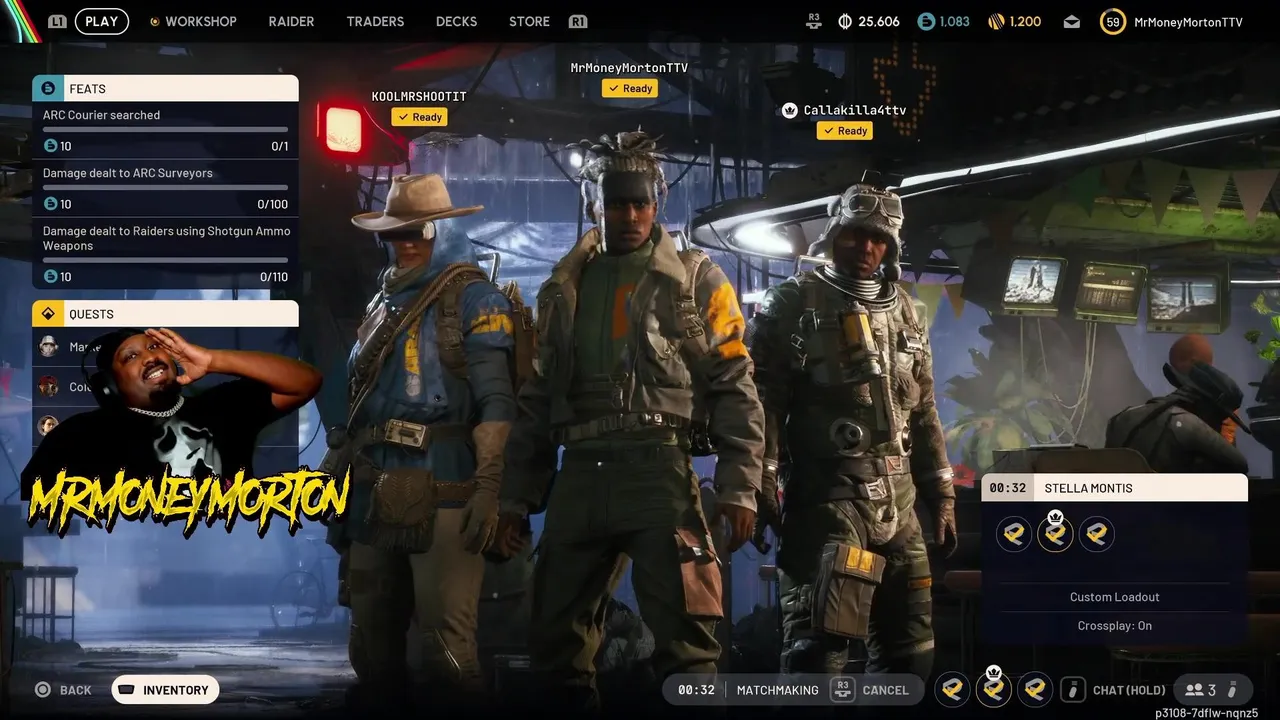The image size is (1280, 720).
Task: Go BACK using the bottom-left button
Action: (63, 689)
